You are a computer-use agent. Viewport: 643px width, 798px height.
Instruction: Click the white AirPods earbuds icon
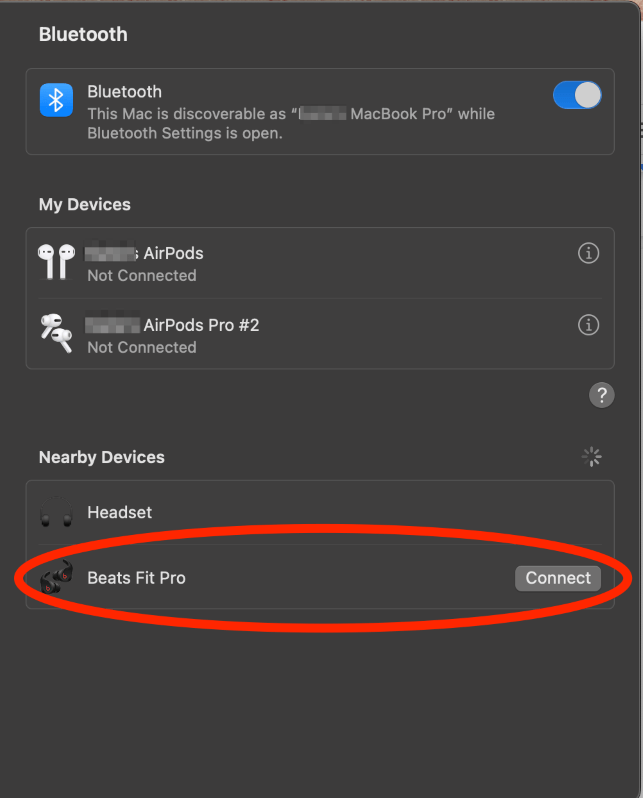click(57, 262)
